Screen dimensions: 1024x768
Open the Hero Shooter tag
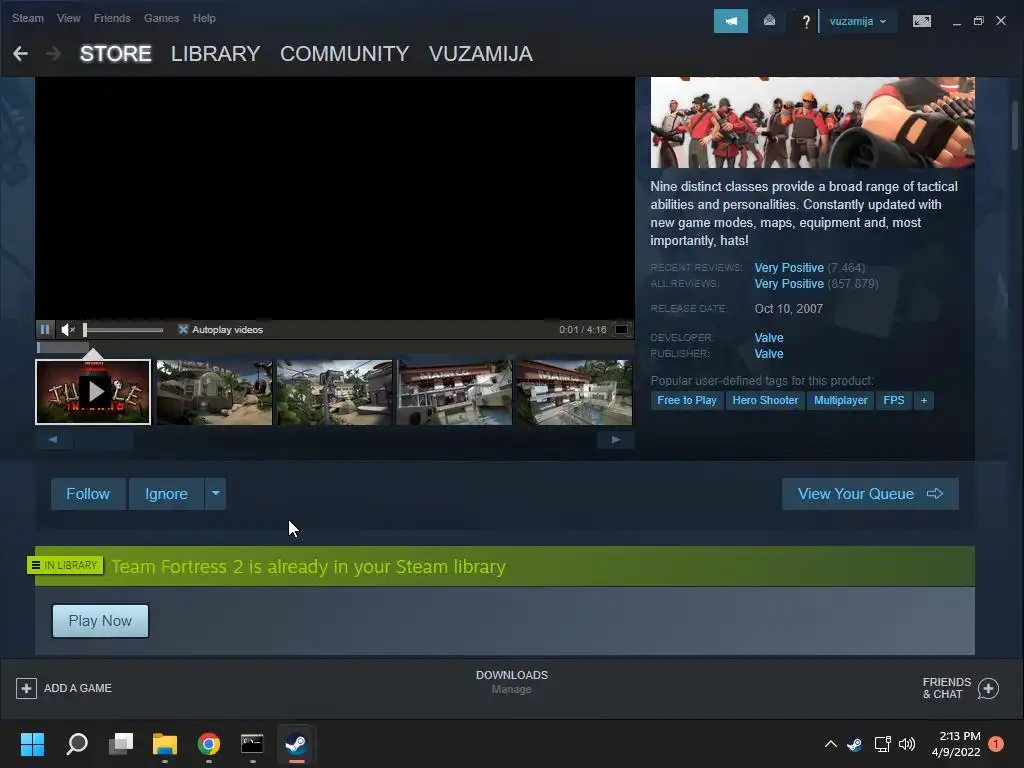coord(765,400)
